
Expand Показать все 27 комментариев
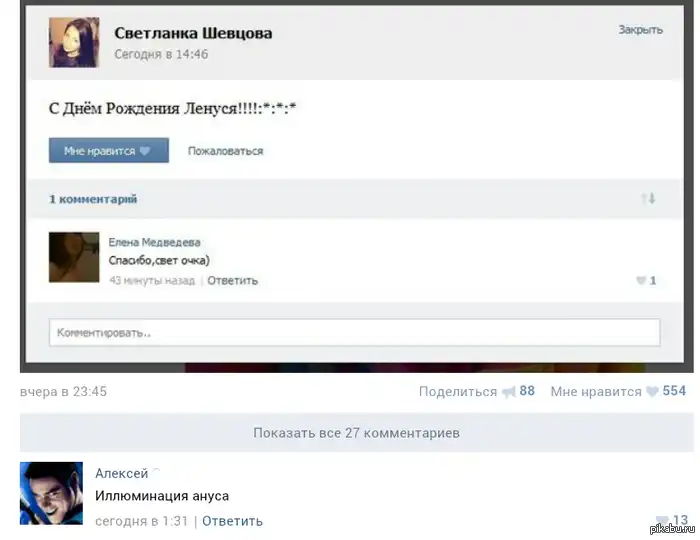point(357,433)
